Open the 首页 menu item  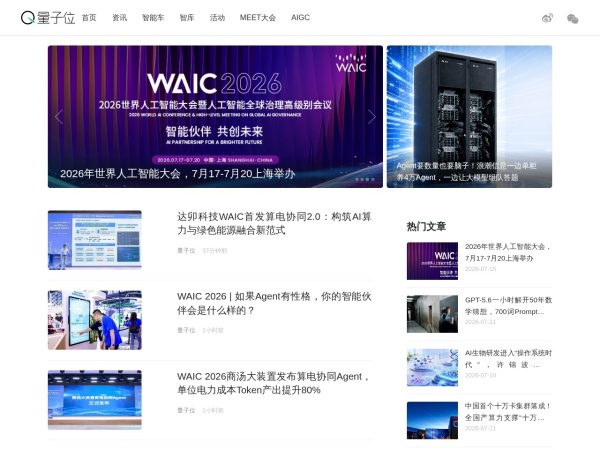pos(89,18)
